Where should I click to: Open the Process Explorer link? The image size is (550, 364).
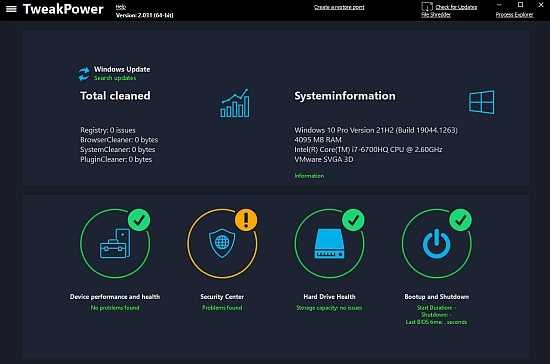[x=514, y=14]
